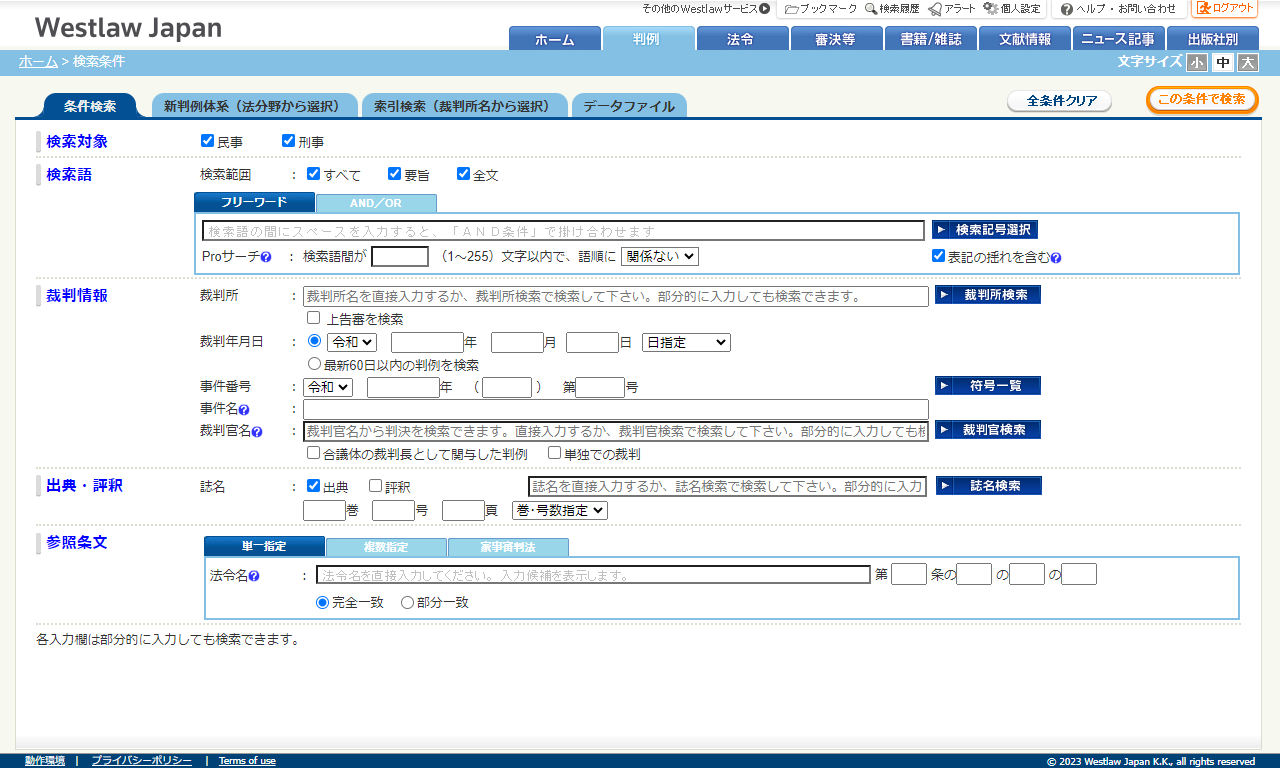The width and height of the screenshot is (1280, 768).
Task: Toggle 表記の揺れを含む checkbox
Action: [938, 255]
